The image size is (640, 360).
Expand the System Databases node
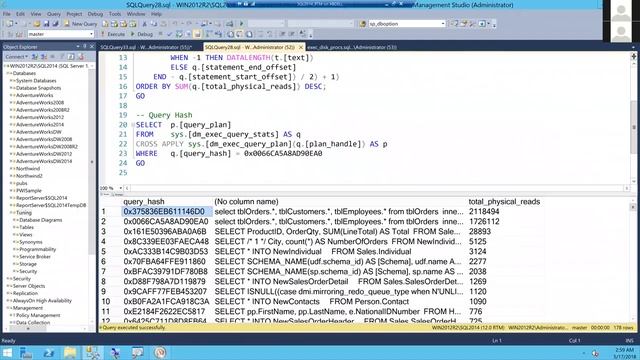pyautogui.click(x=11, y=81)
